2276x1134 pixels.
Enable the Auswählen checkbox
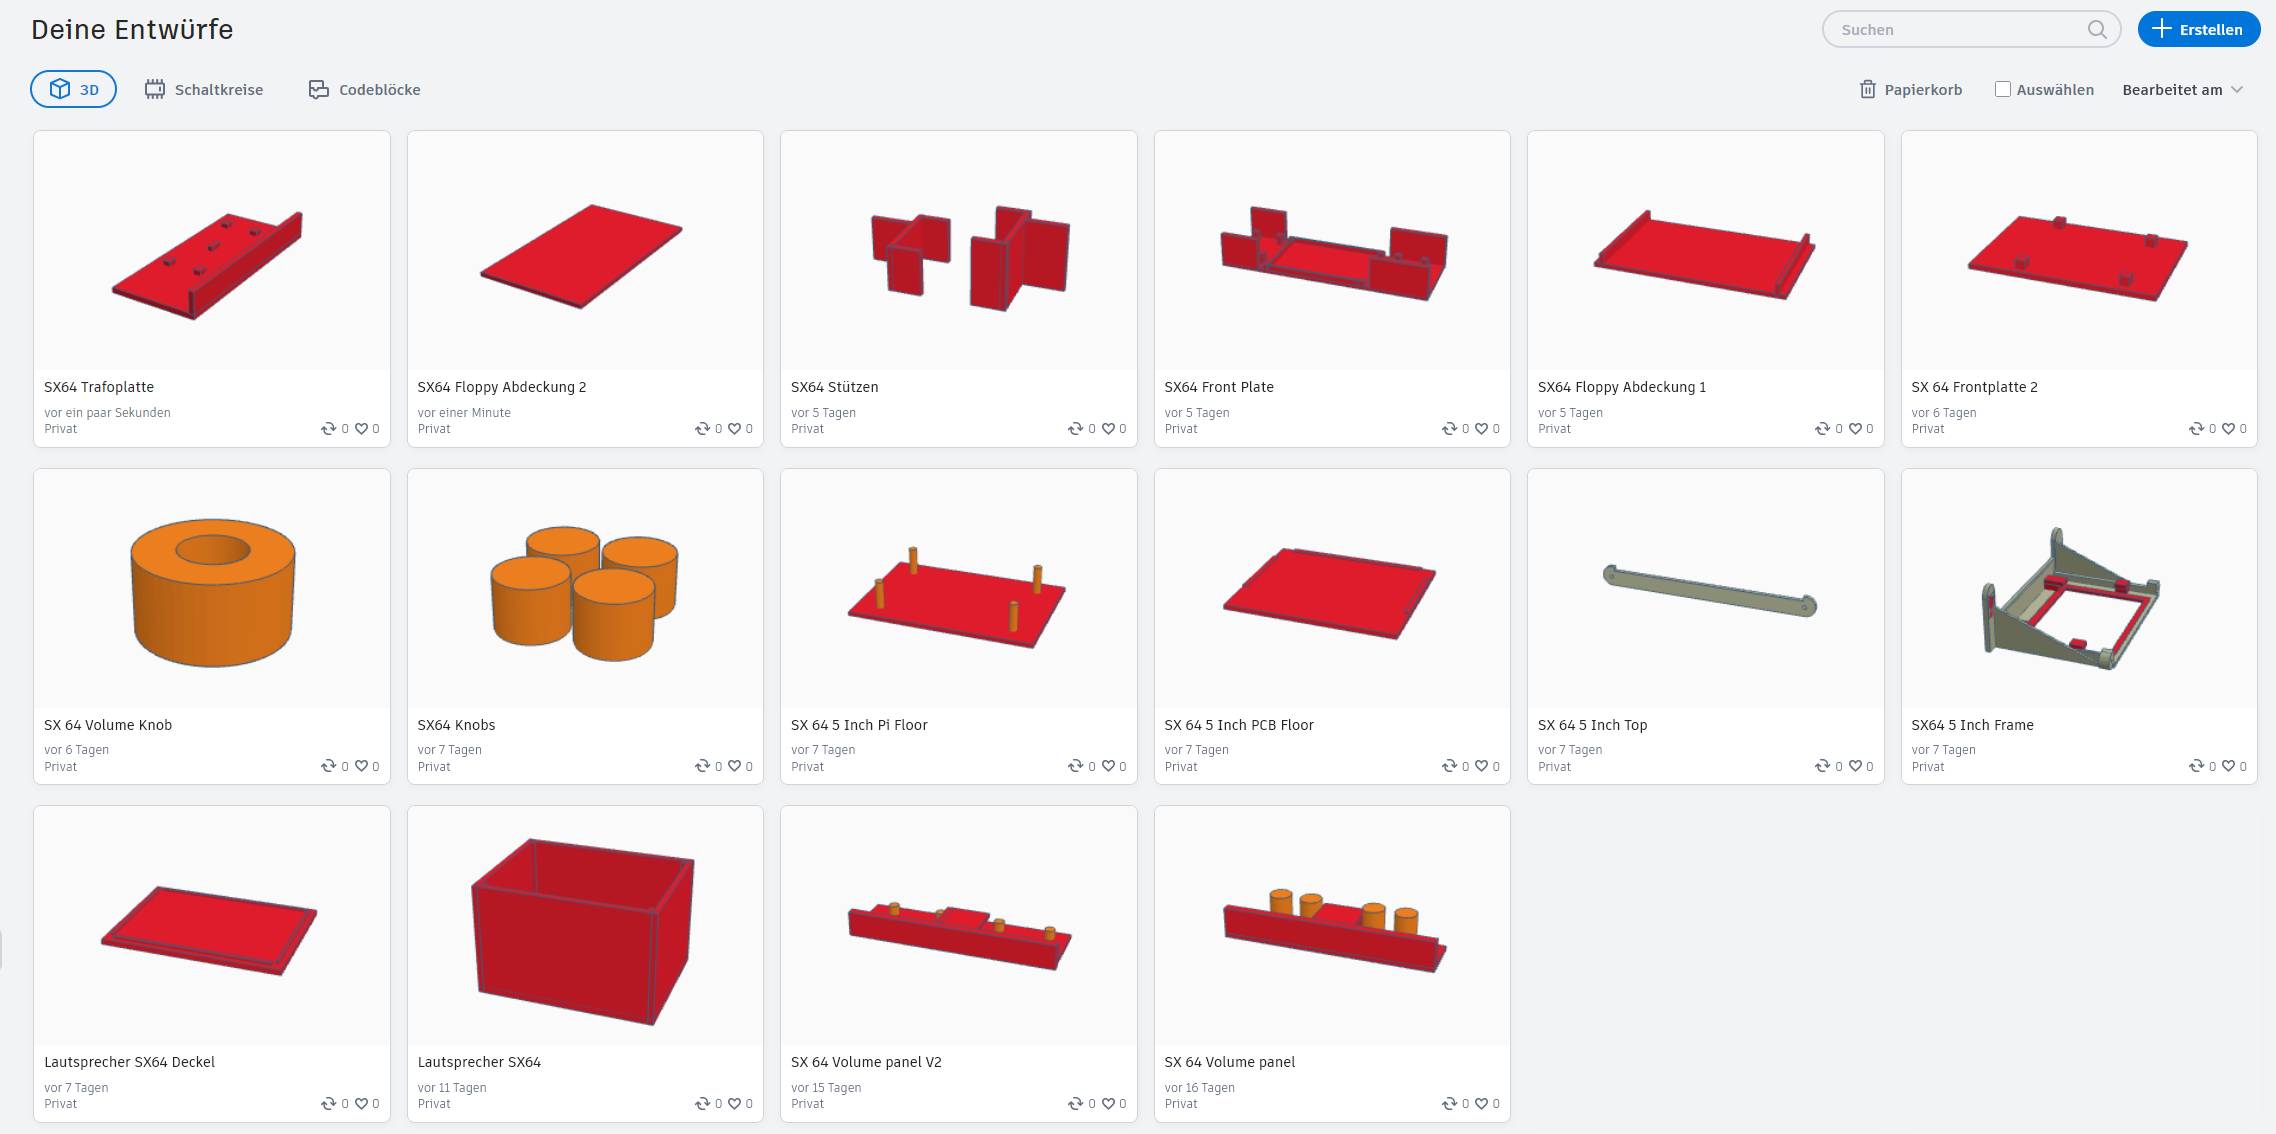[2003, 89]
